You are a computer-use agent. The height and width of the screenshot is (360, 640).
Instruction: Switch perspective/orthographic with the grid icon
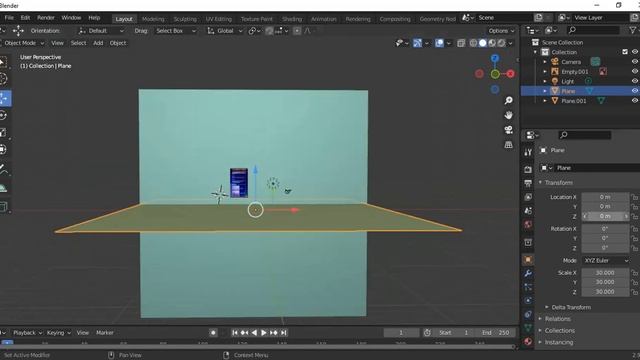coord(509,144)
